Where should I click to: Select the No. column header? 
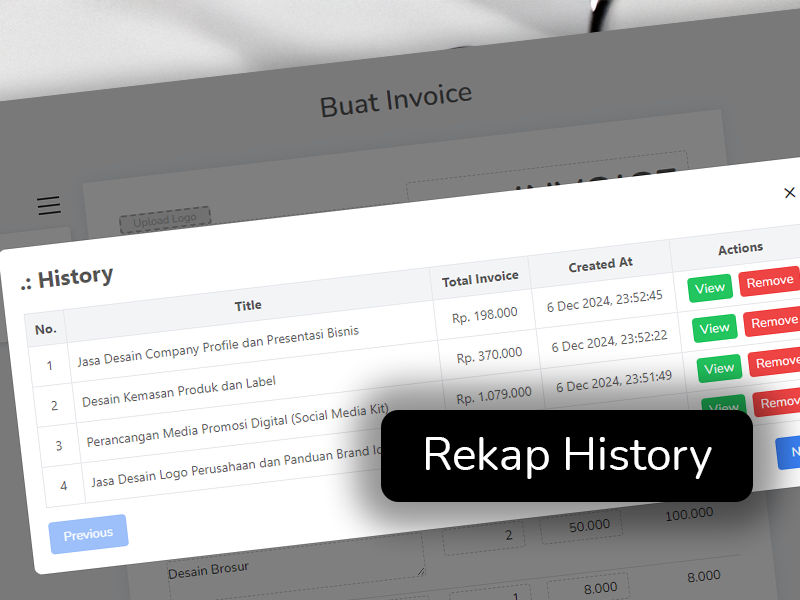[45, 330]
